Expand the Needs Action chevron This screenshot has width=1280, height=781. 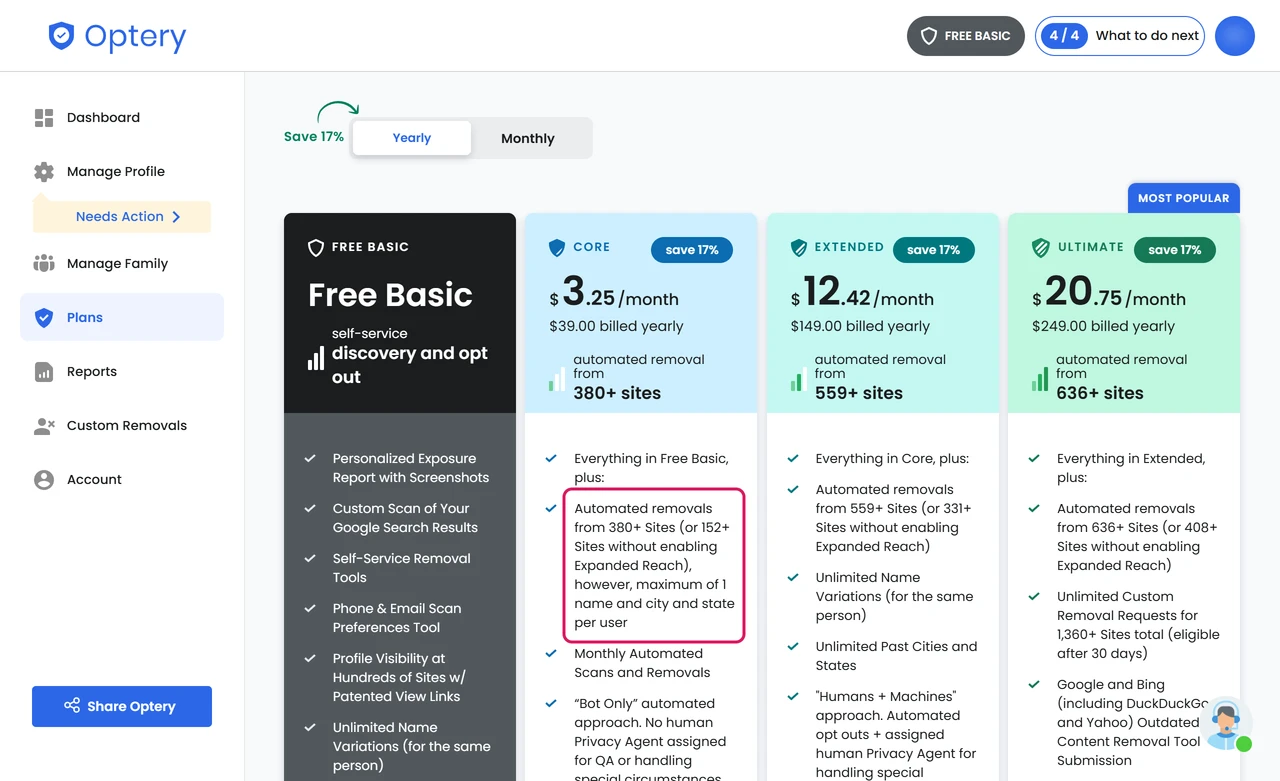click(176, 217)
